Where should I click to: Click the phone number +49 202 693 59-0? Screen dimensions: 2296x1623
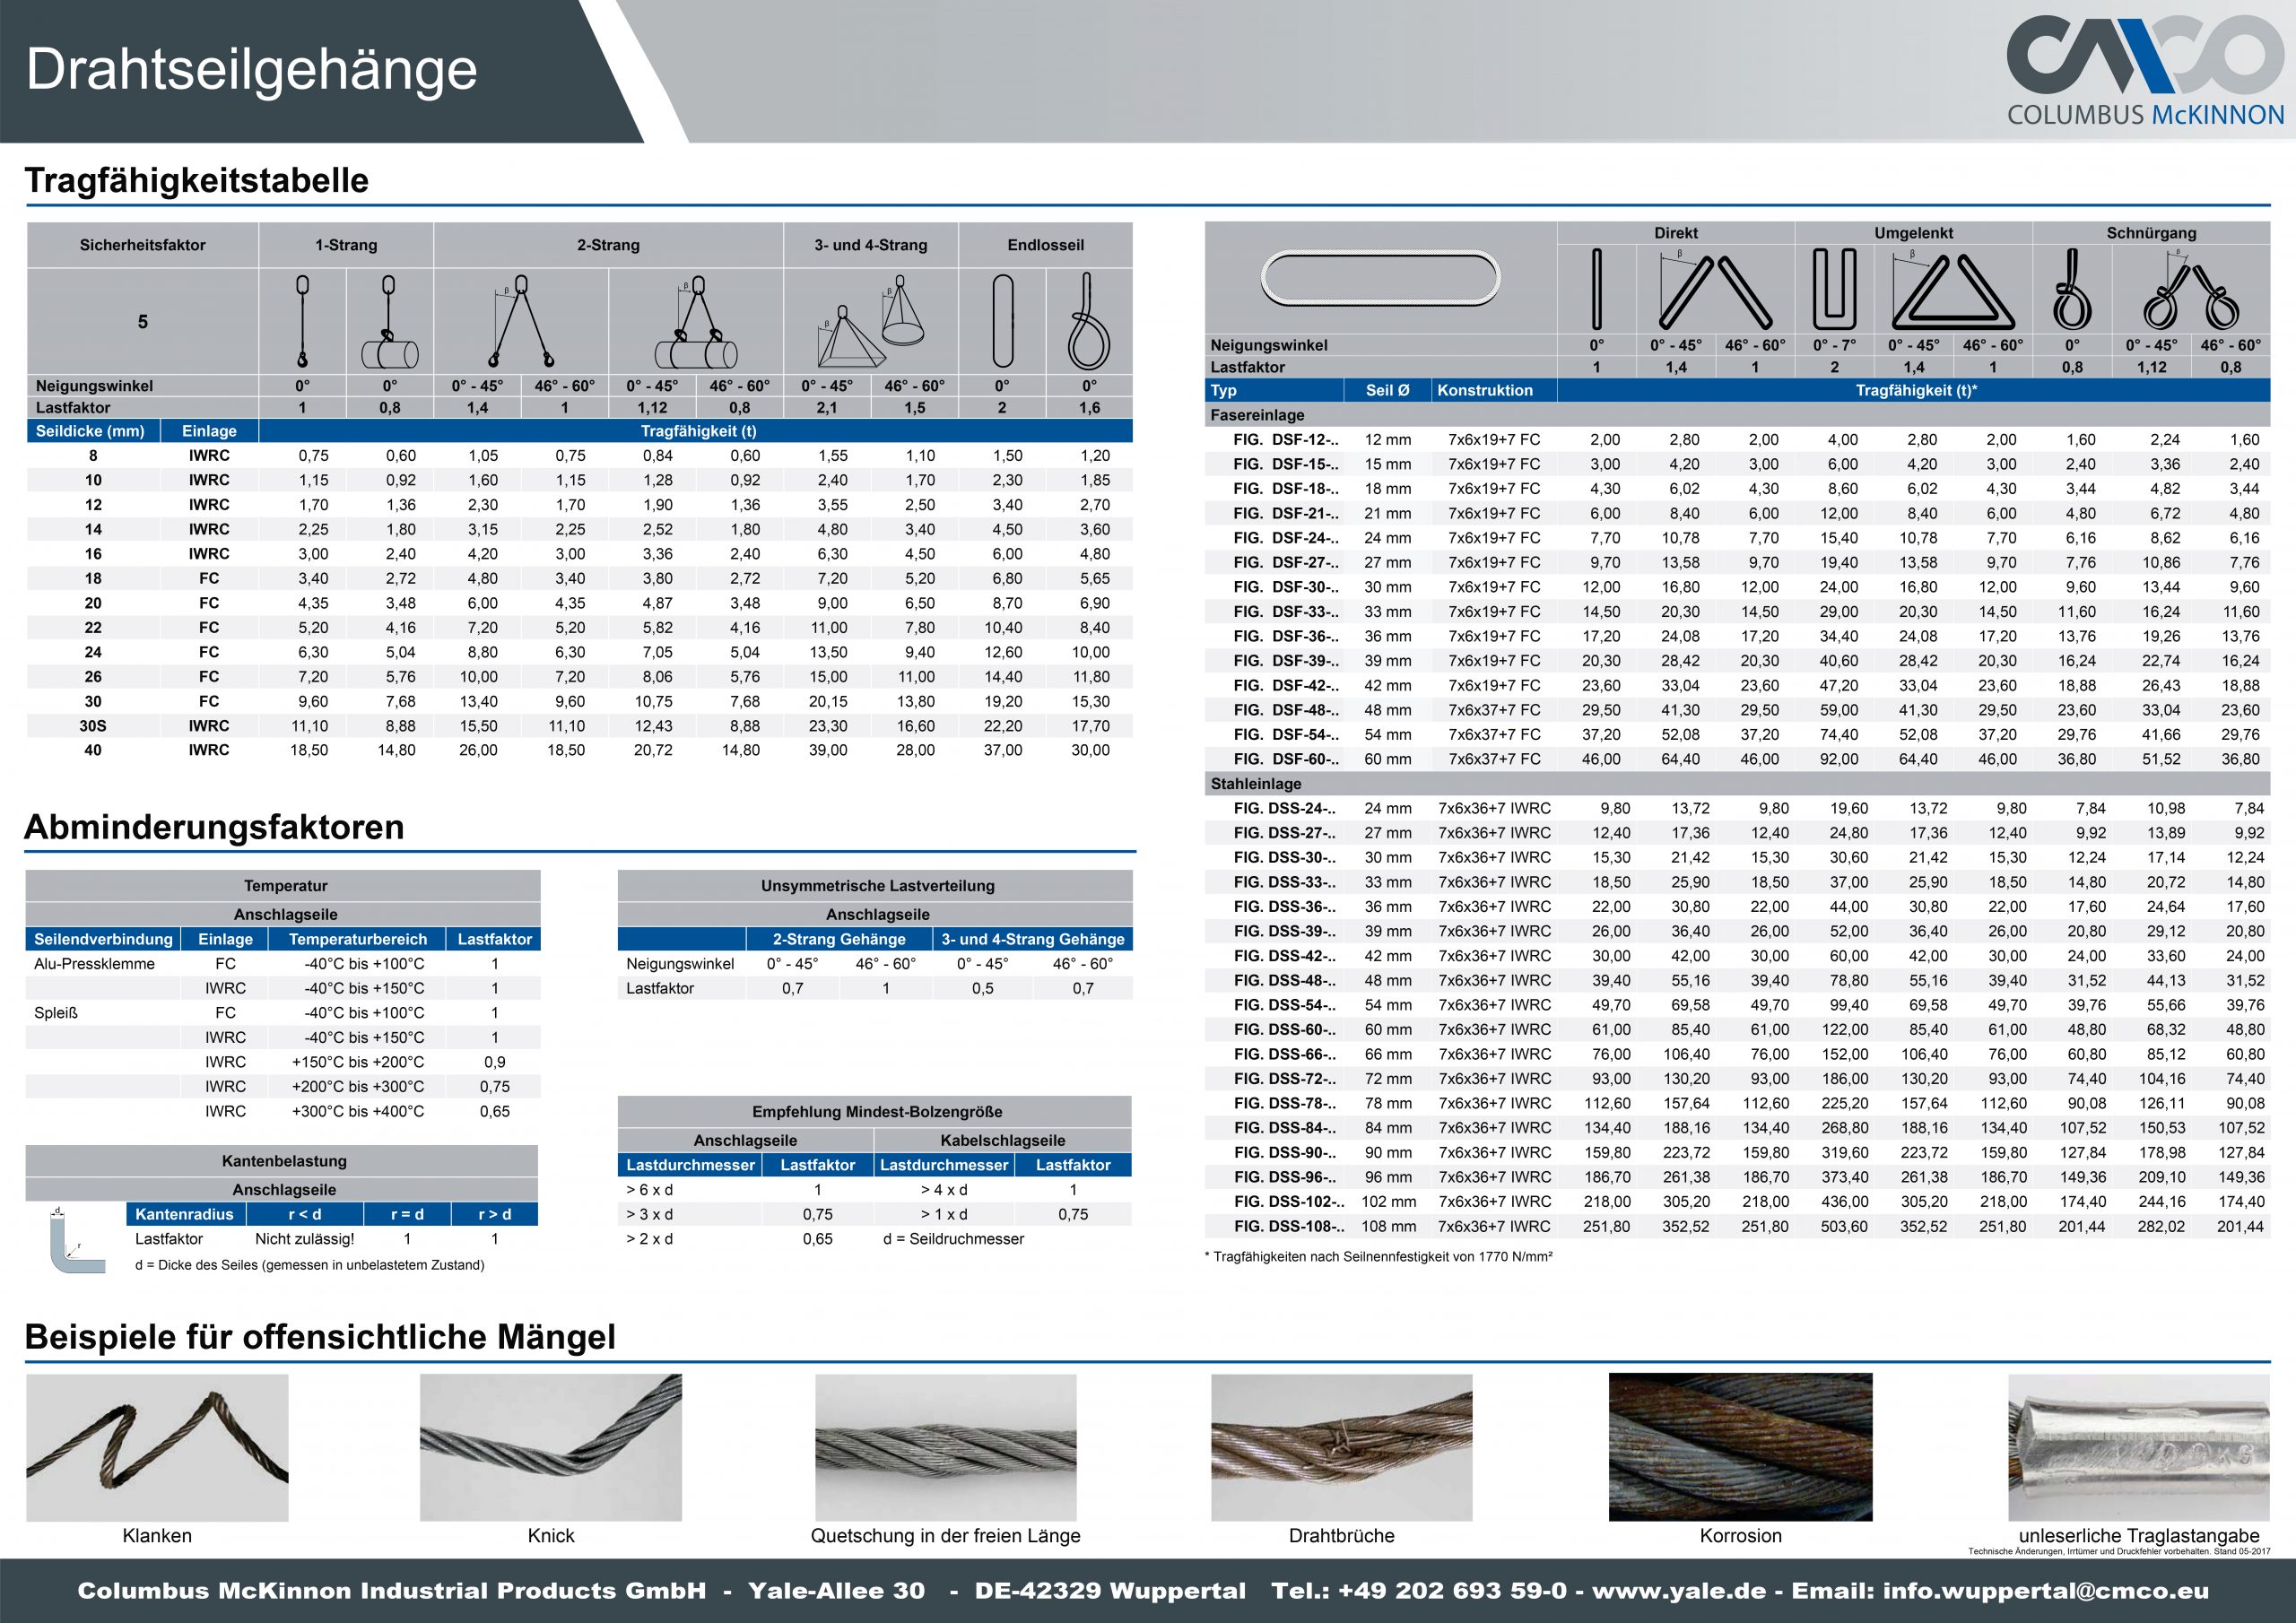pos(1452,1591)
